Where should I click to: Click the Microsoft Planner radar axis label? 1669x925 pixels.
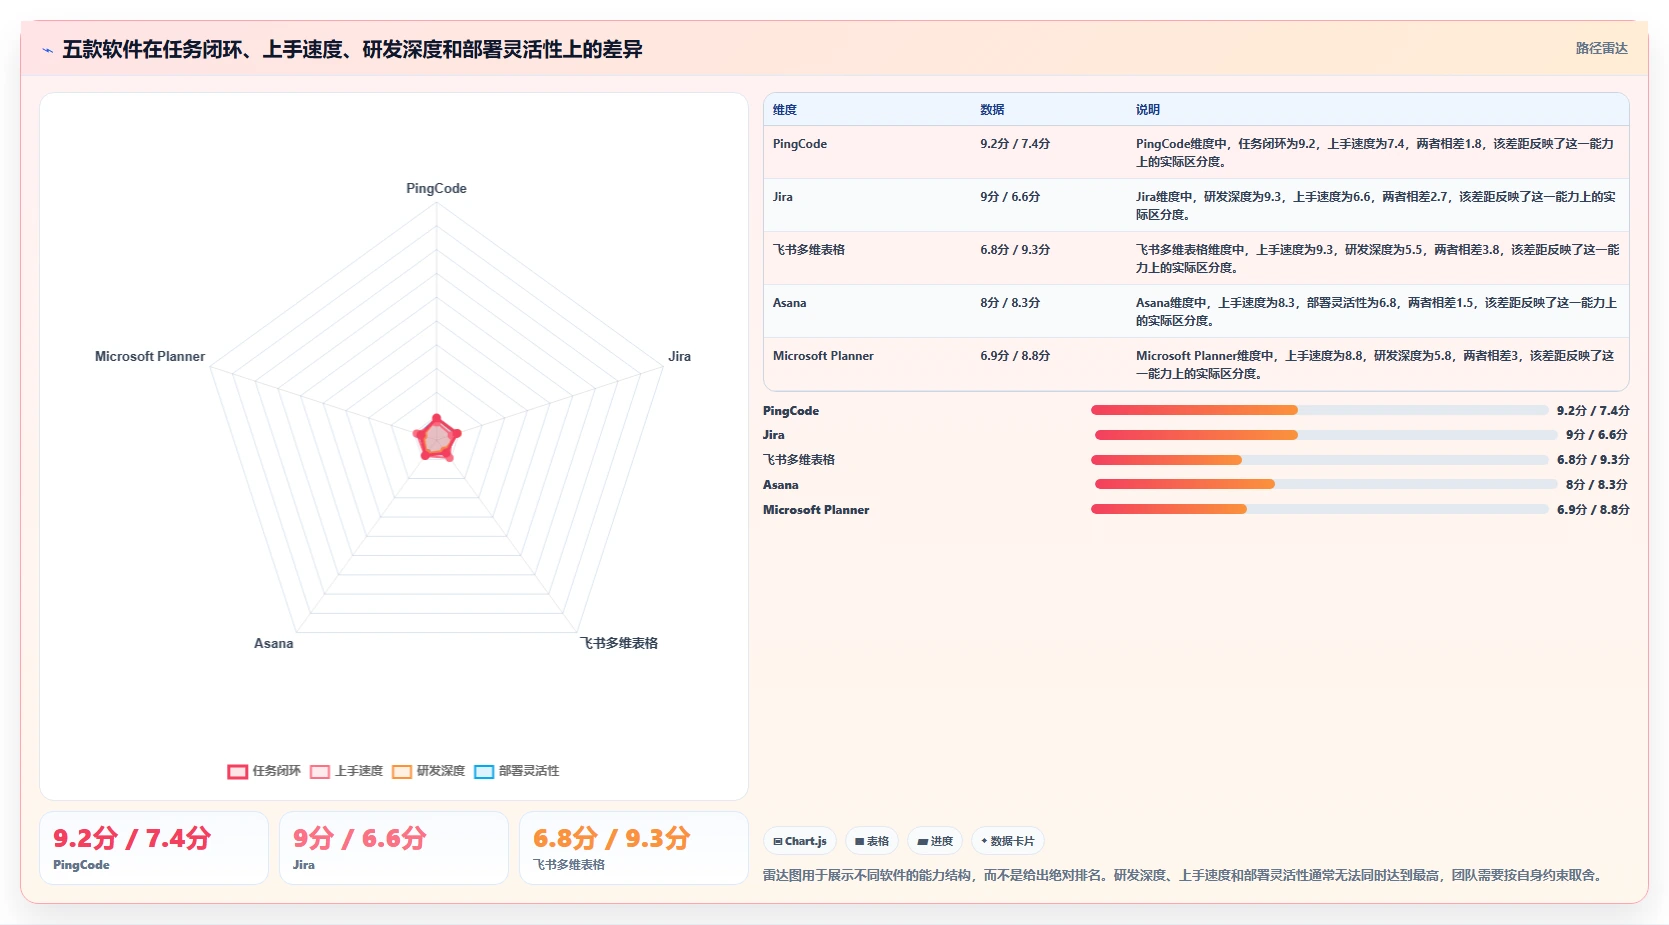[x=150, y=356]
